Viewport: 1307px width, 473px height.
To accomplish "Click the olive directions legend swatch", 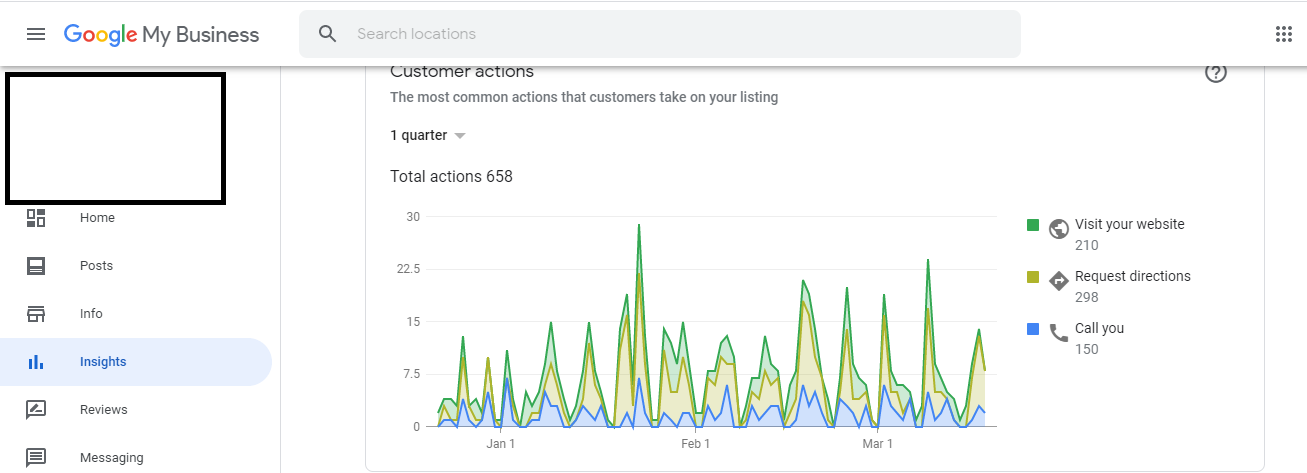I will (x=1033, y=277).
